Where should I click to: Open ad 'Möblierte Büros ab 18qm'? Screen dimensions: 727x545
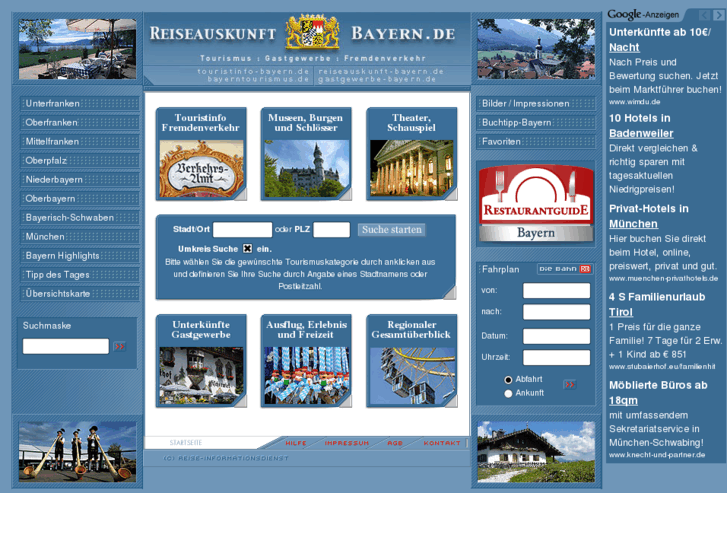pos(658,392)
